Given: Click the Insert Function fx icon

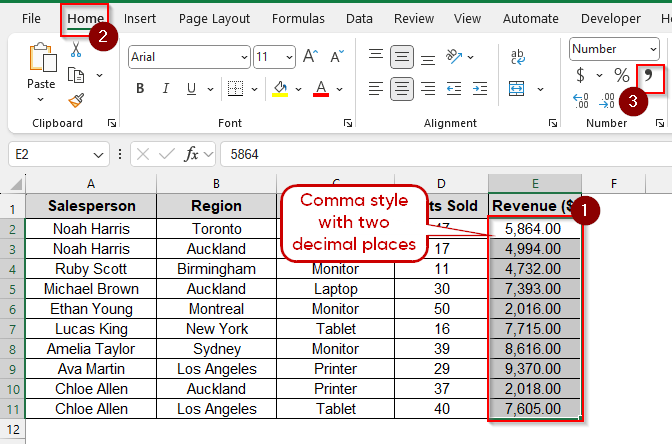Looking at the screenshot, I should [192, 154].
